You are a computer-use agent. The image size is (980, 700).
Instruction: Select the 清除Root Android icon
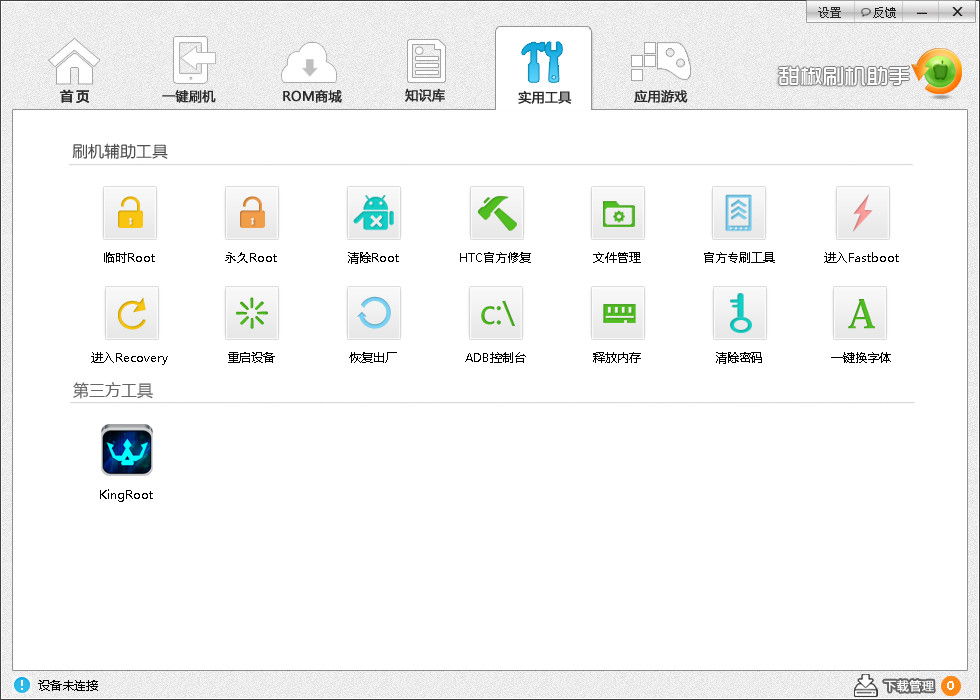(x=374, y=213)
